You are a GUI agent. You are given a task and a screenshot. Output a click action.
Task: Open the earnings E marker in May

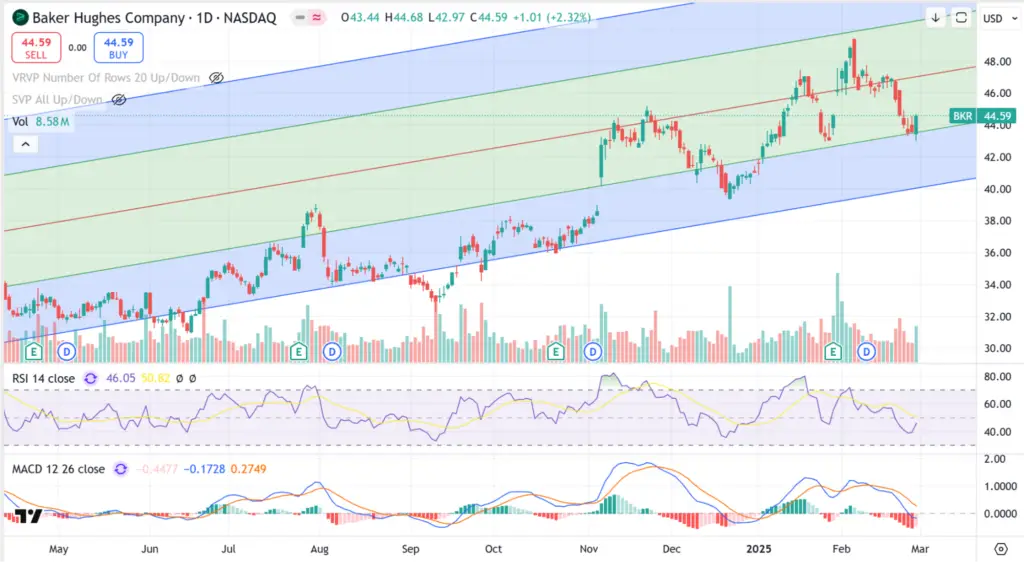(33, 352)
